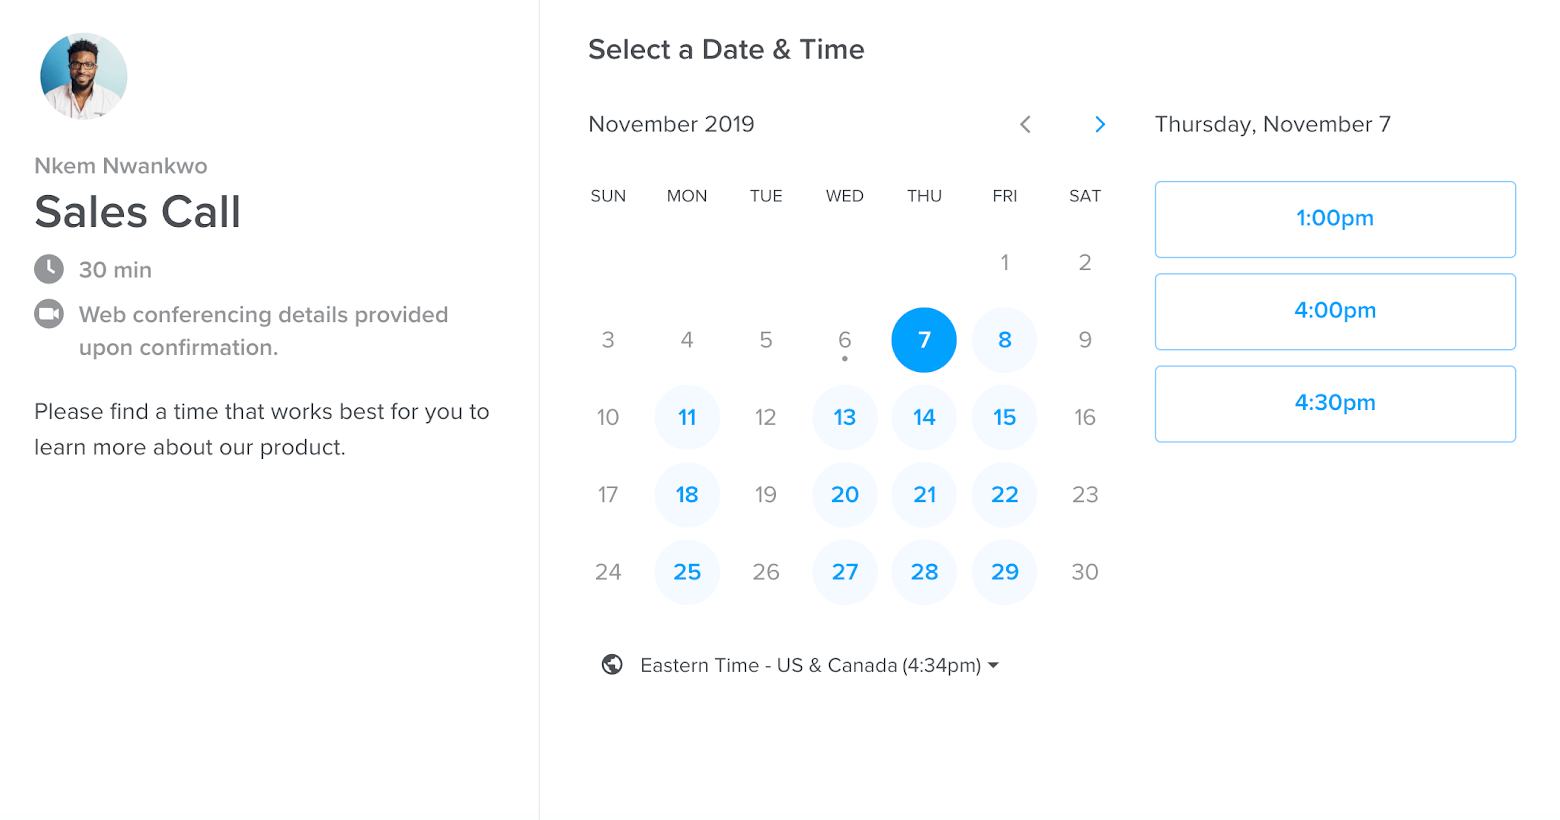Open the Eastern Time zone dropdown
This screenshot has width=1560, height=820.
tap(820, 665)
